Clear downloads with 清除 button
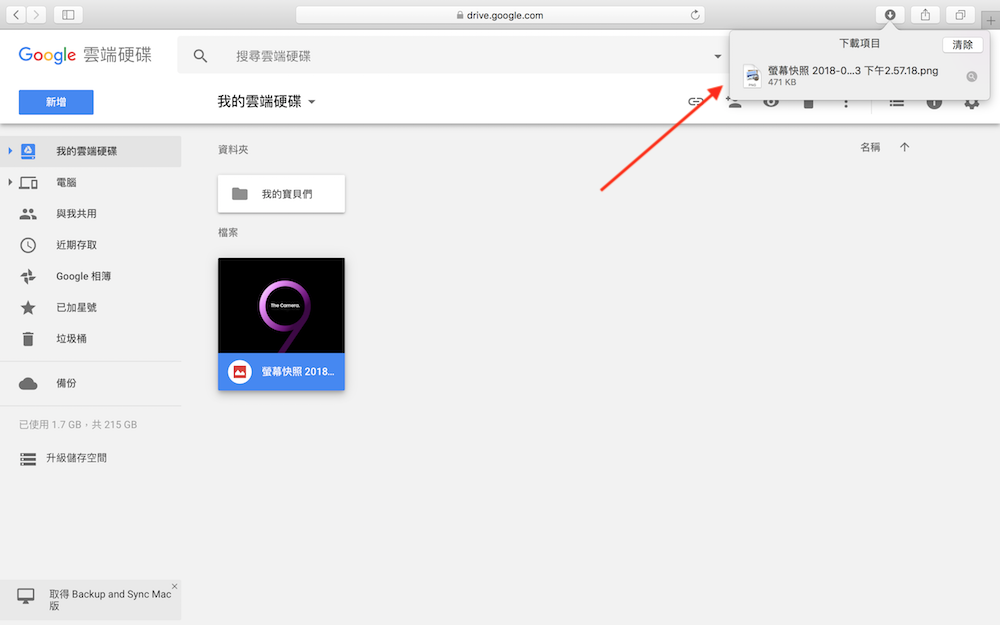The height and width of the screenshot is (625, 1000). pos(962,45)
